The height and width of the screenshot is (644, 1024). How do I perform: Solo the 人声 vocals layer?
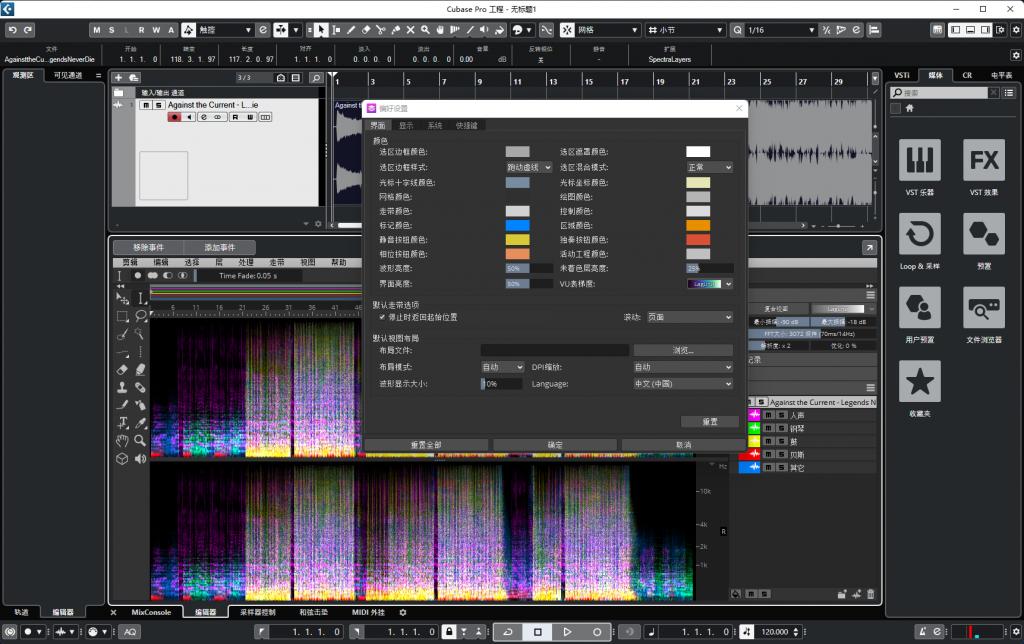point(781,415)
